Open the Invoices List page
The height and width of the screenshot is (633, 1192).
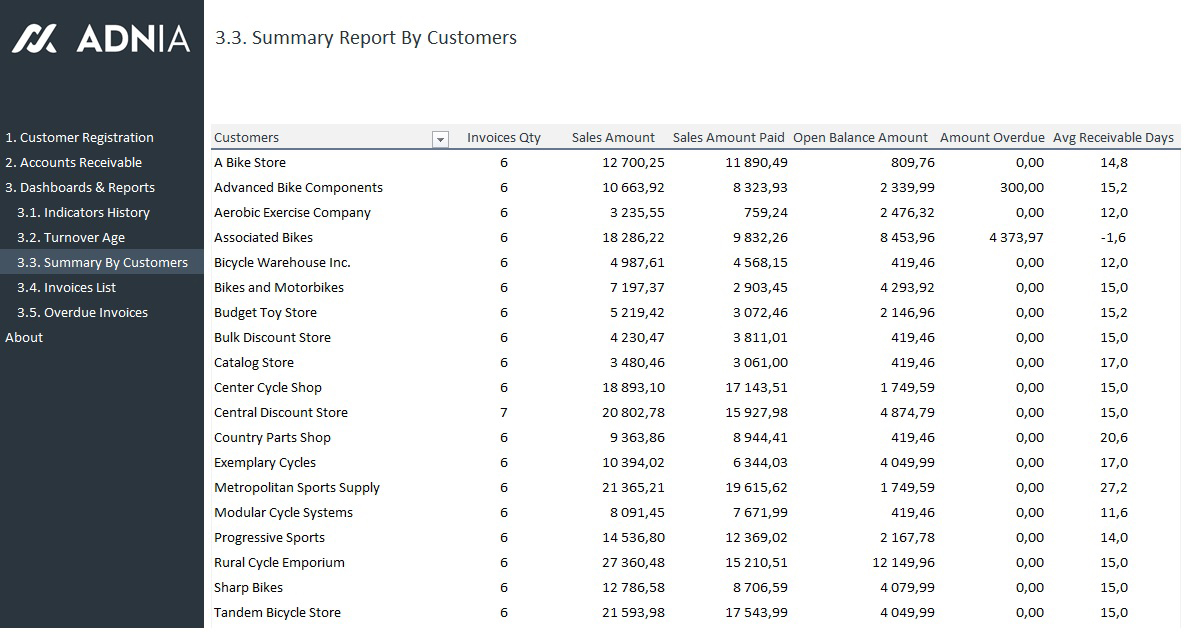click(x=66, y=288)
